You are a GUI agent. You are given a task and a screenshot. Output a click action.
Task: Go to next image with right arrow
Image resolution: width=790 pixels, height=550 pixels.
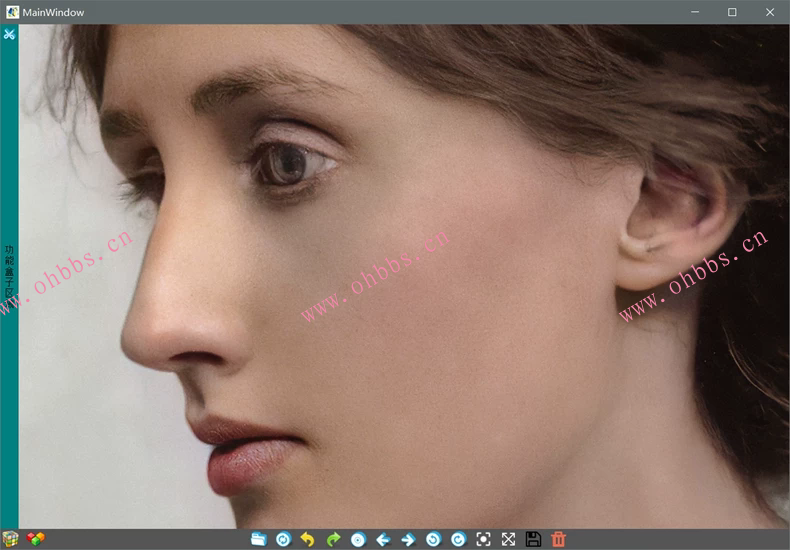point(408,539)
